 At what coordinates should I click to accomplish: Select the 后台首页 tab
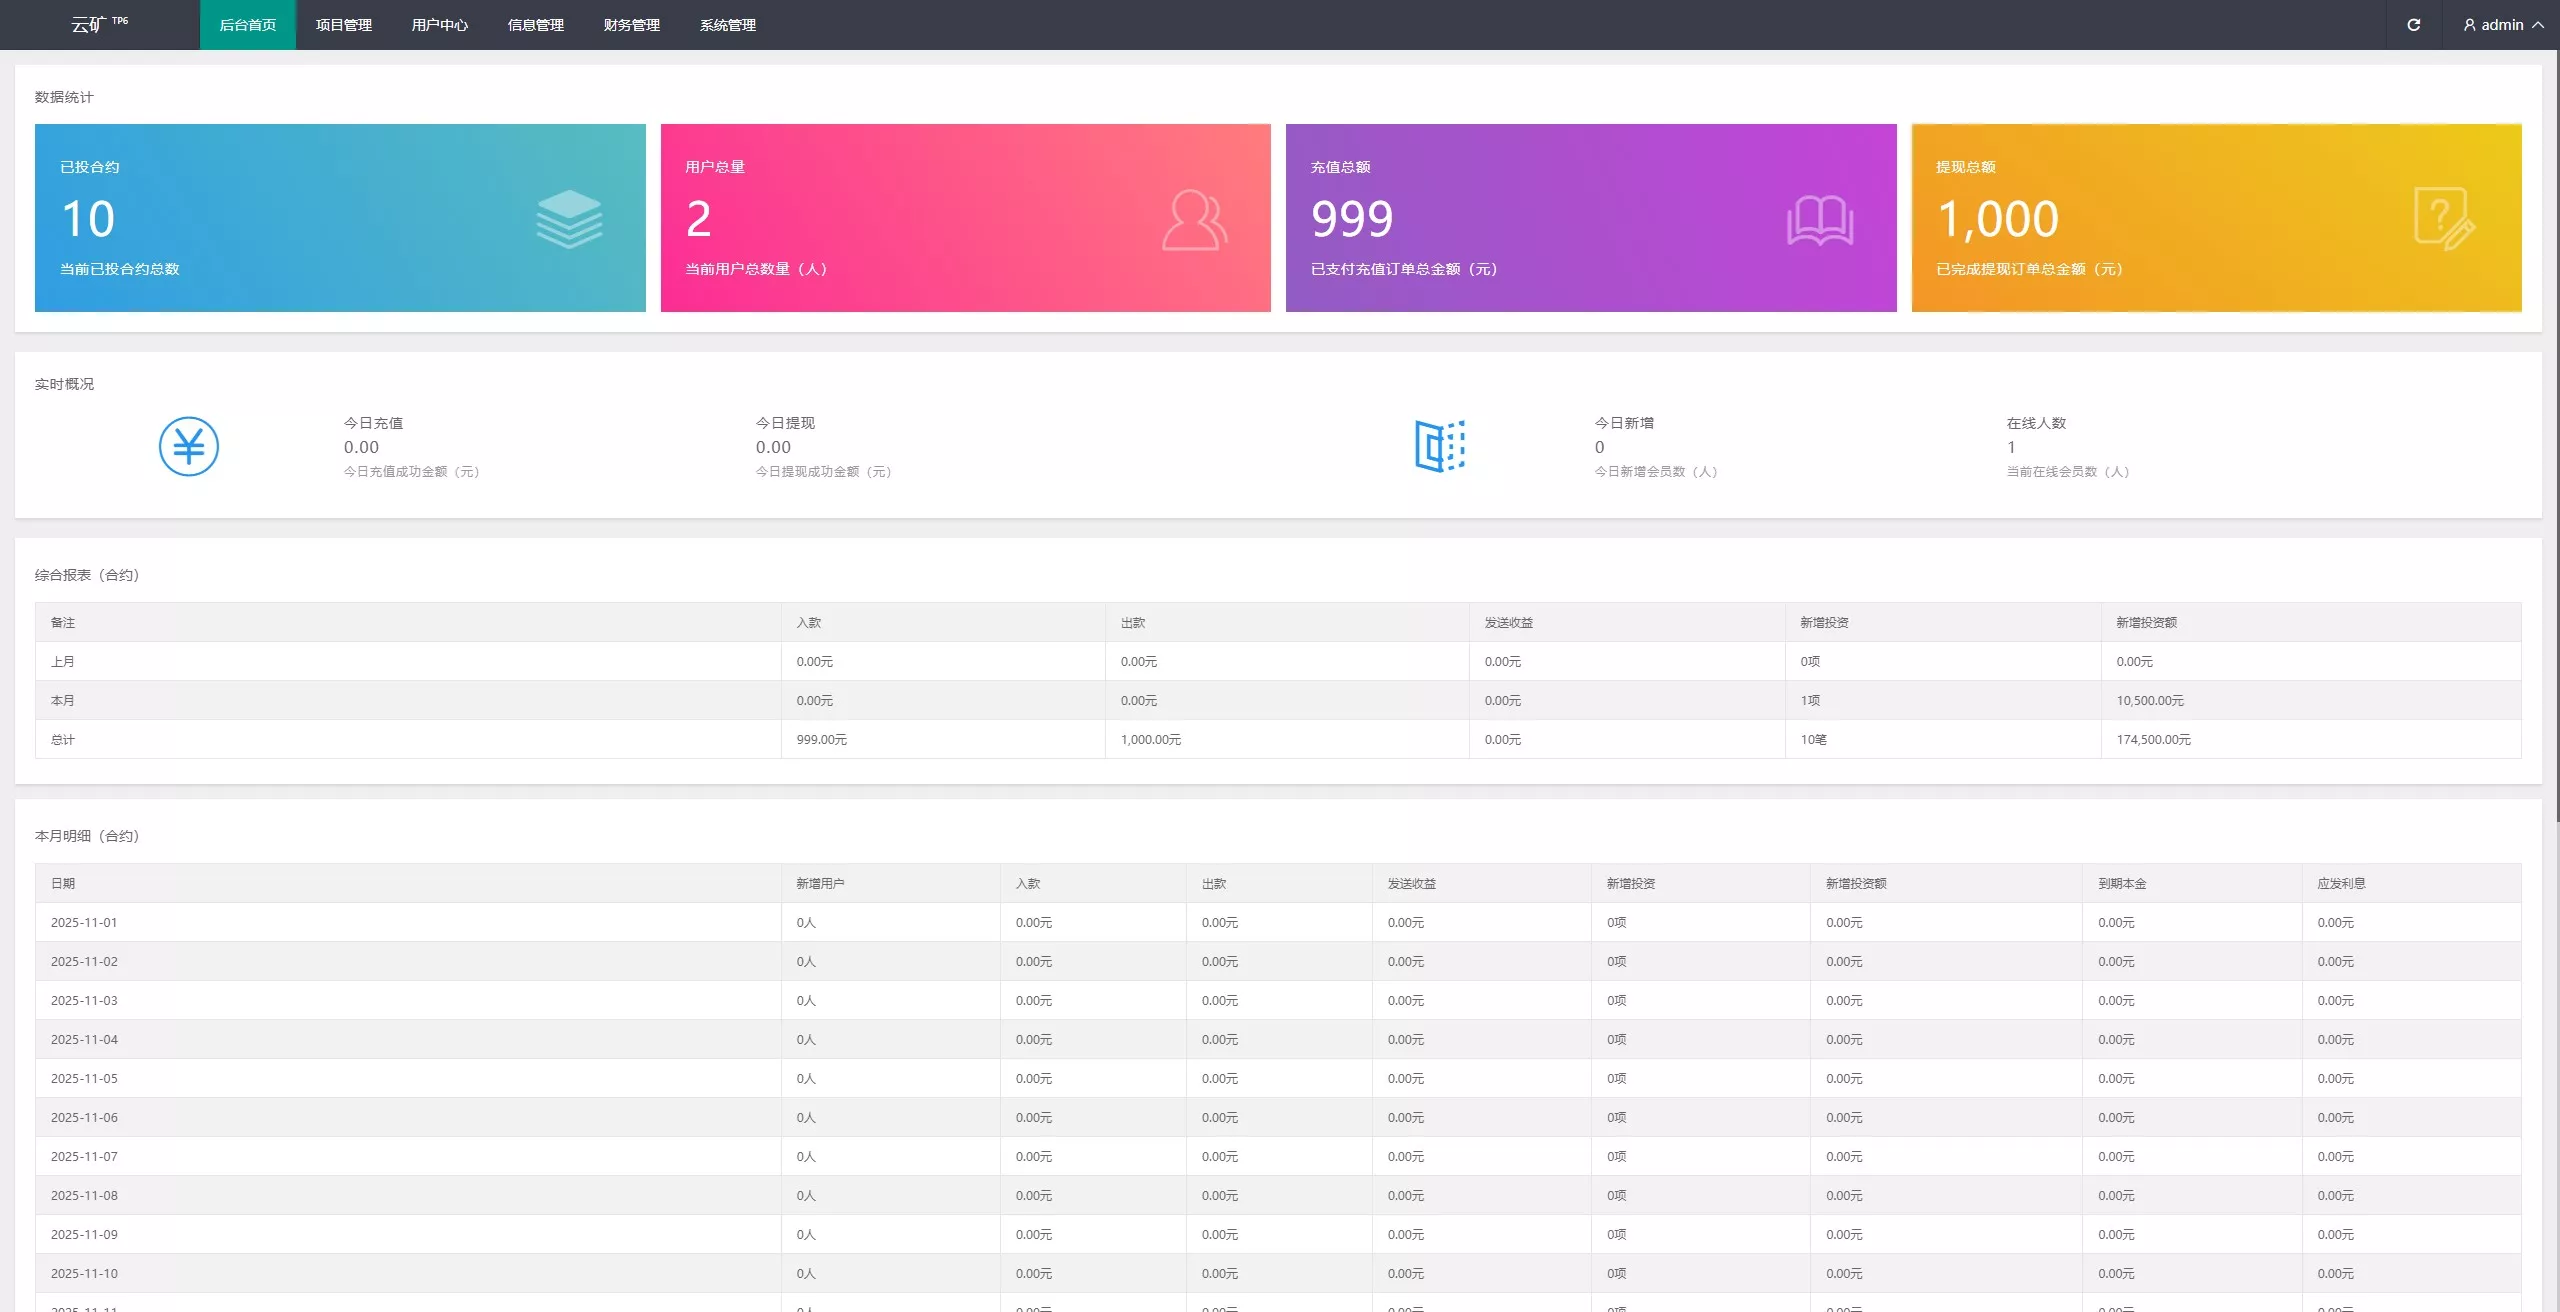coord(248,25)
